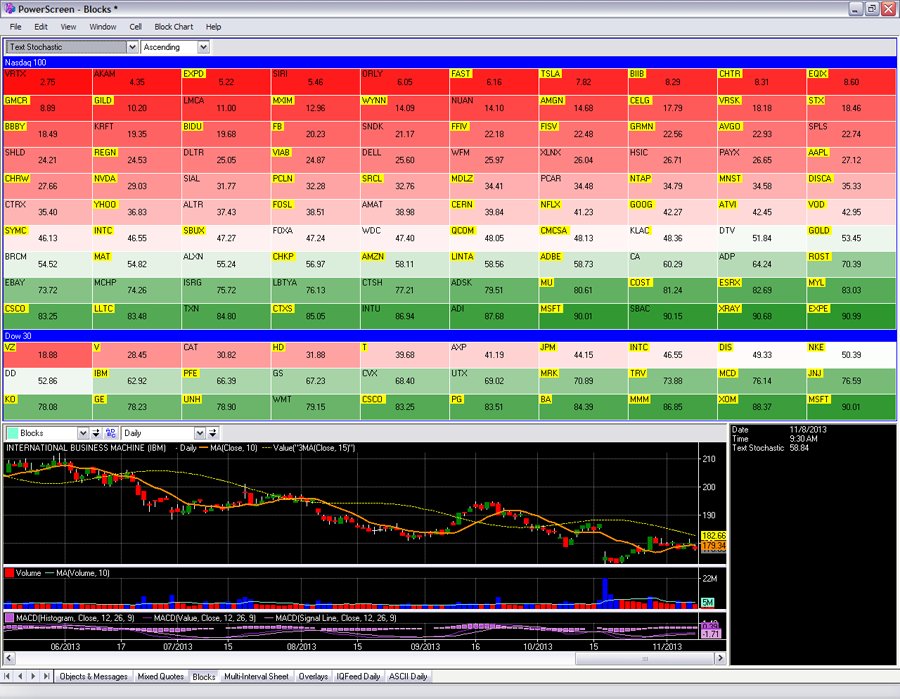Open the Multi-Interval Sheet tab

click(256, 677)
